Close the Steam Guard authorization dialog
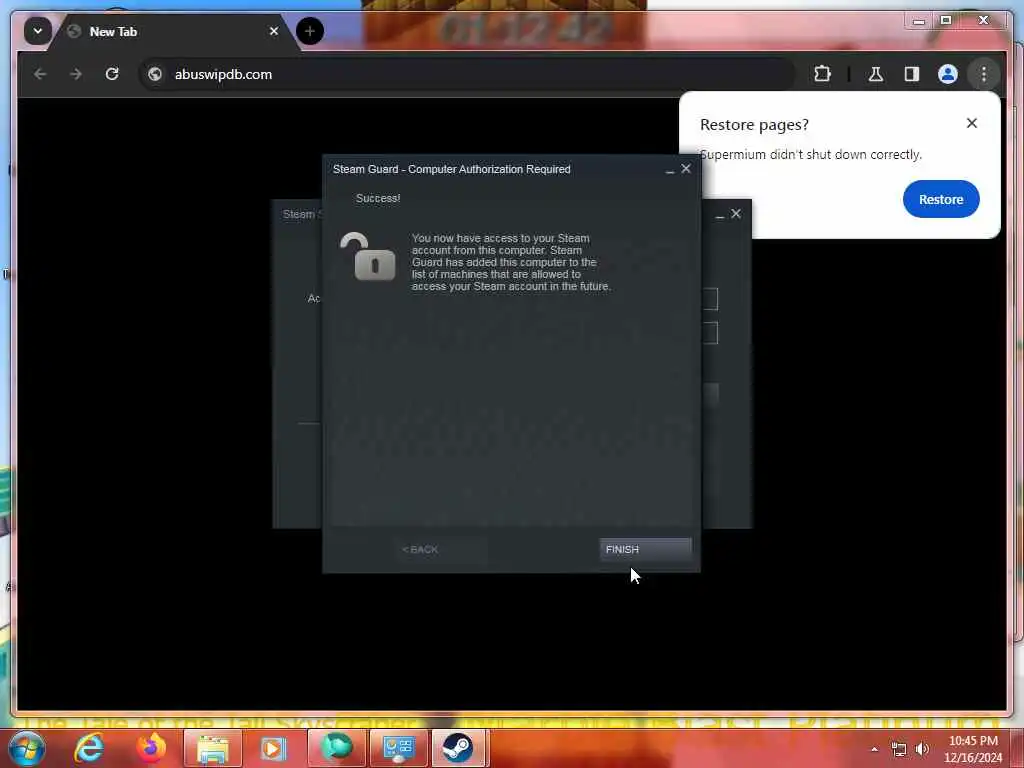The height and width of the screenshot is (768, 1024). [x=686, y=168]
